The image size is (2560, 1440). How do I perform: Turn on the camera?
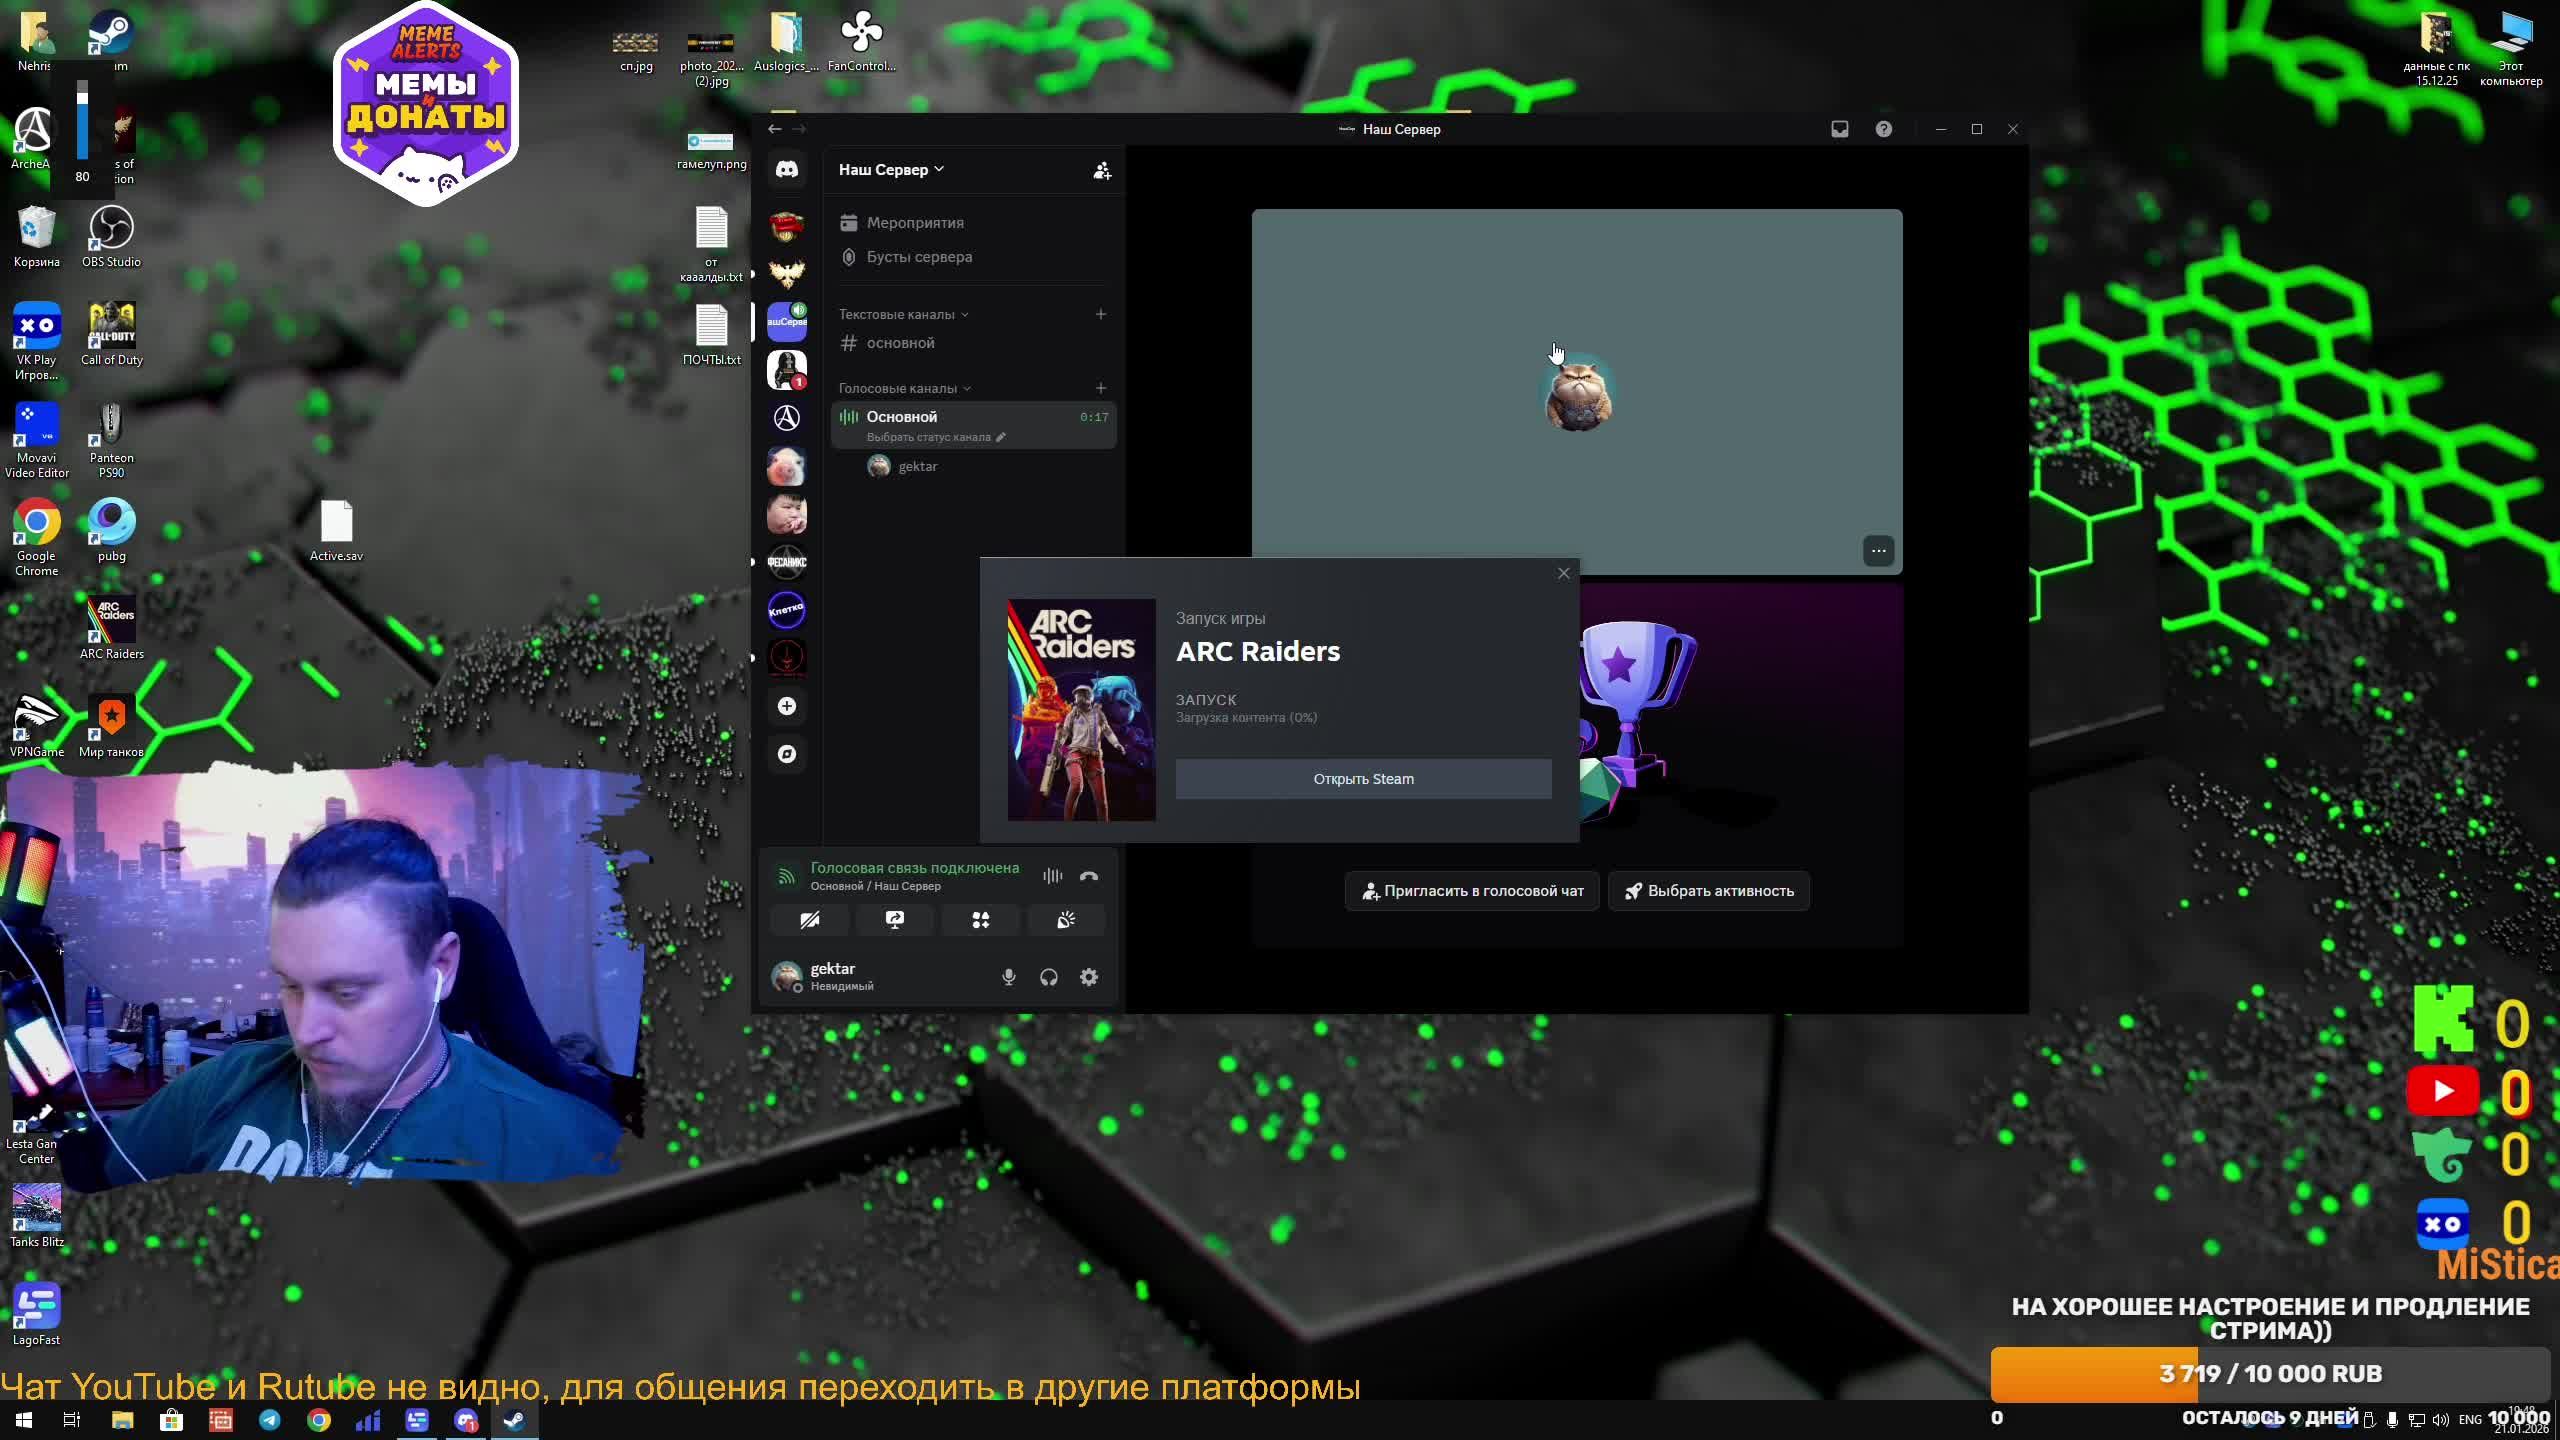click(809, 920)
